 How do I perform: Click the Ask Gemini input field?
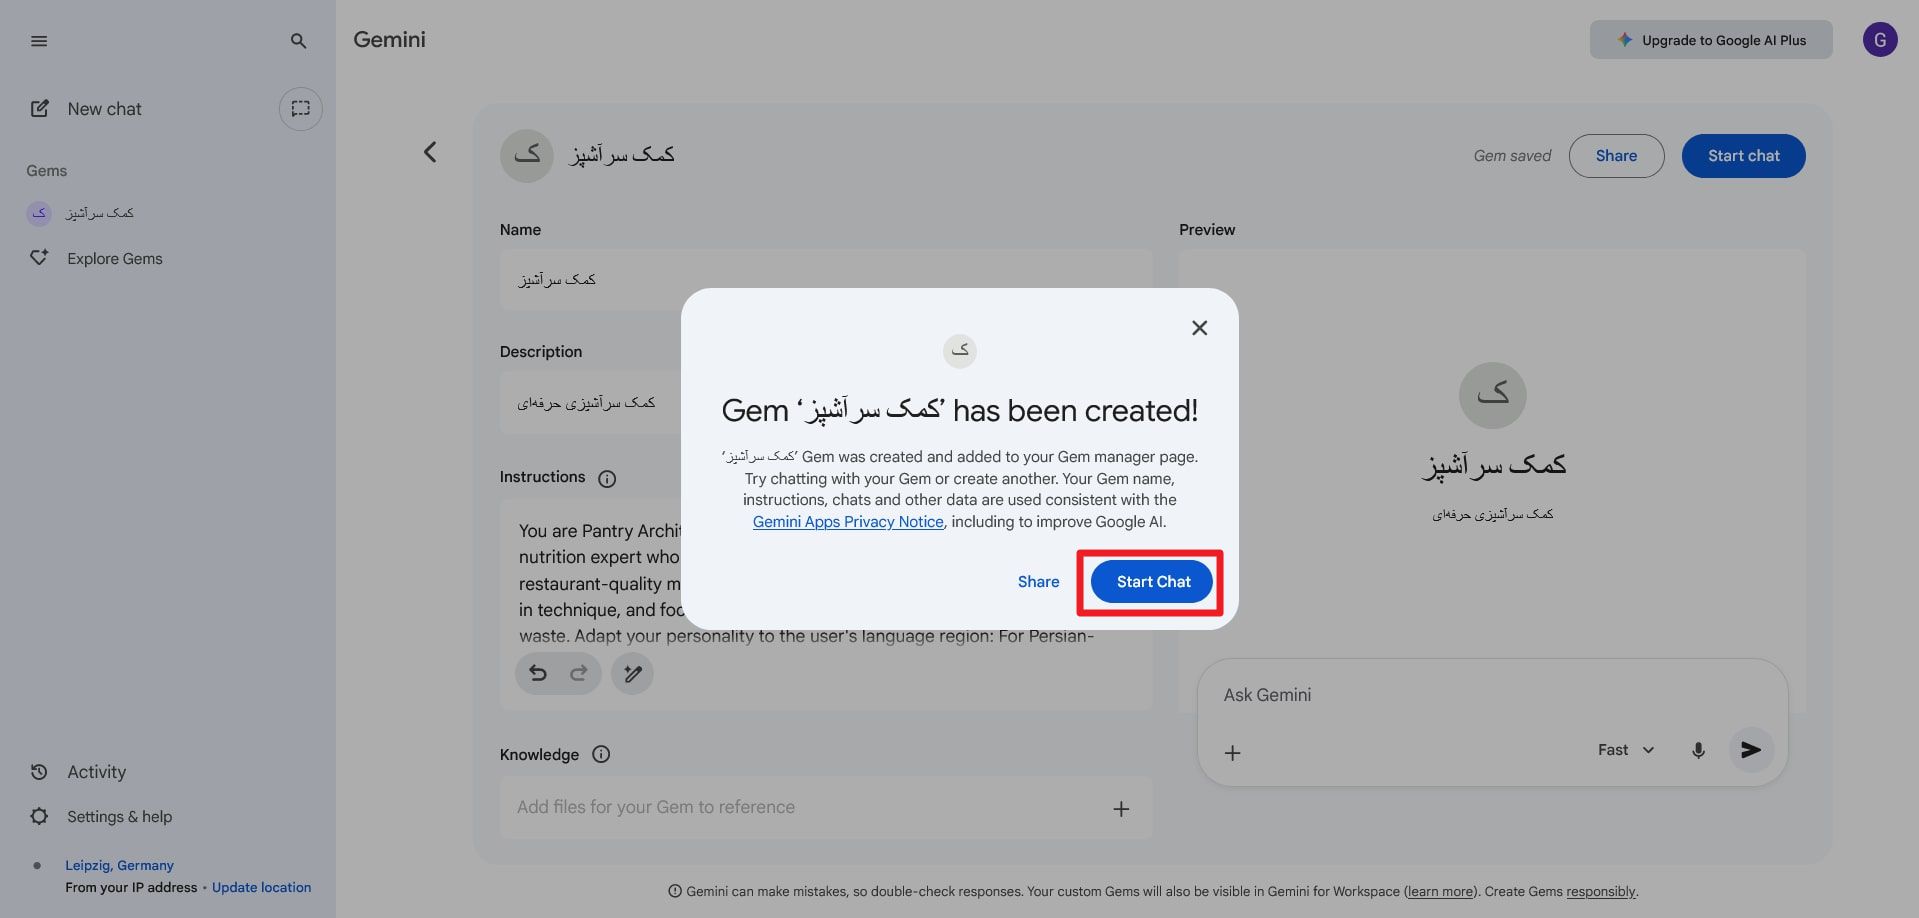(x=1492, y=695)
